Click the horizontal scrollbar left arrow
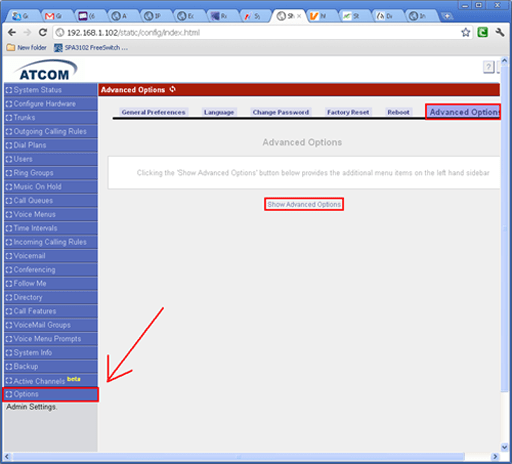This screenshot has width=512, height=464. 7,456
